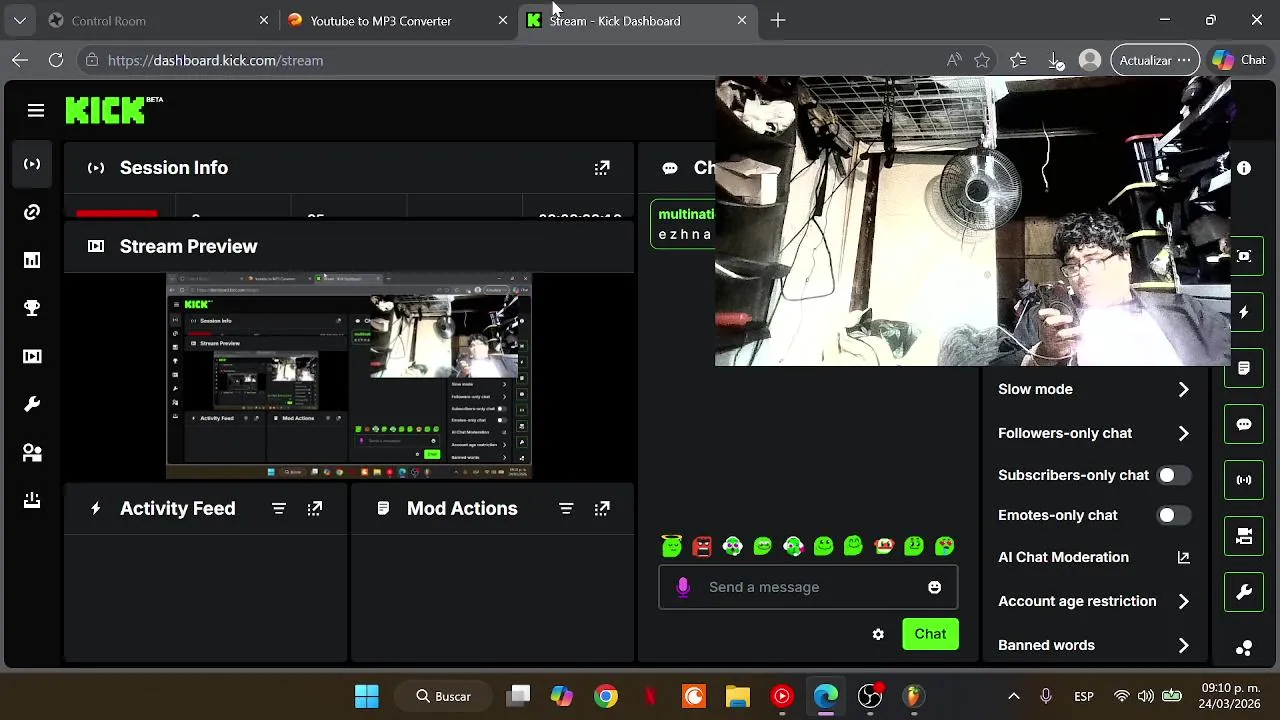
Task: Toggle Subscribers-only chat switch
Action: coord(1173,475)
